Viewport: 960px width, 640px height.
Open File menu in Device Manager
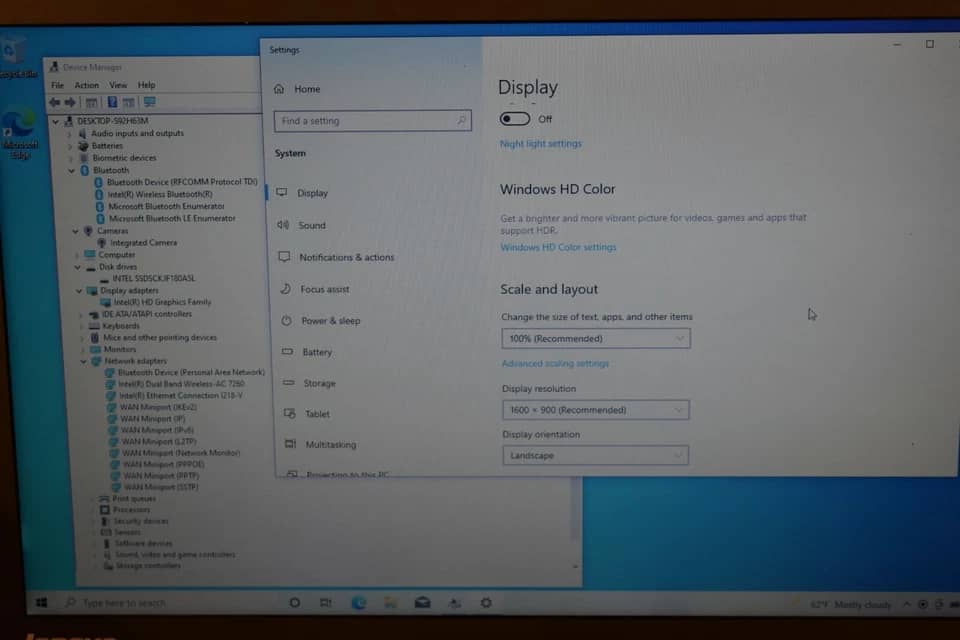(58, 85)
